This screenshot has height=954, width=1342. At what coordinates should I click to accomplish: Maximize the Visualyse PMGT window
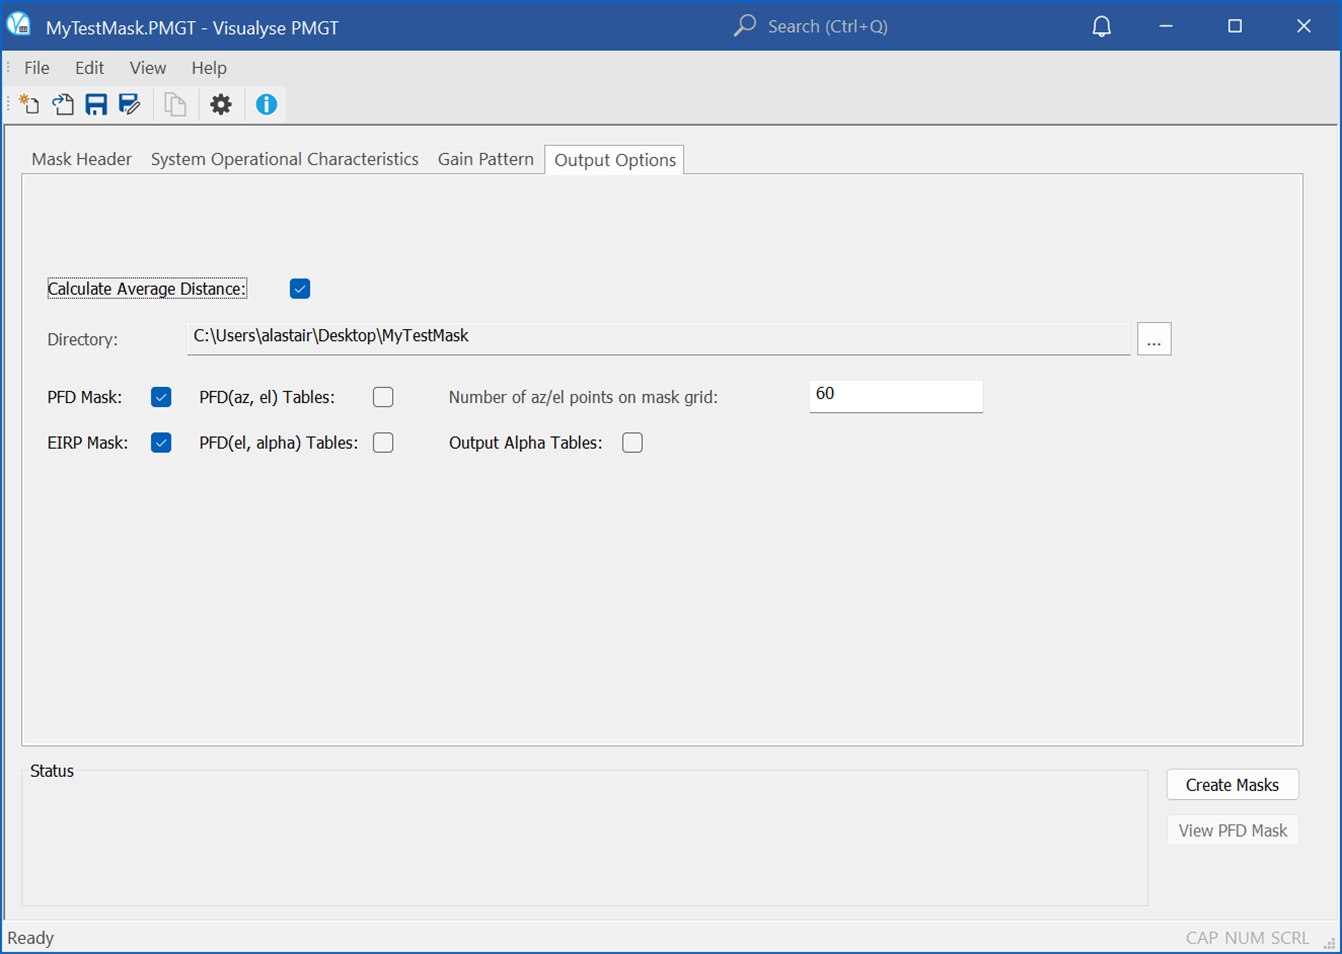(x=1235, y=26)
